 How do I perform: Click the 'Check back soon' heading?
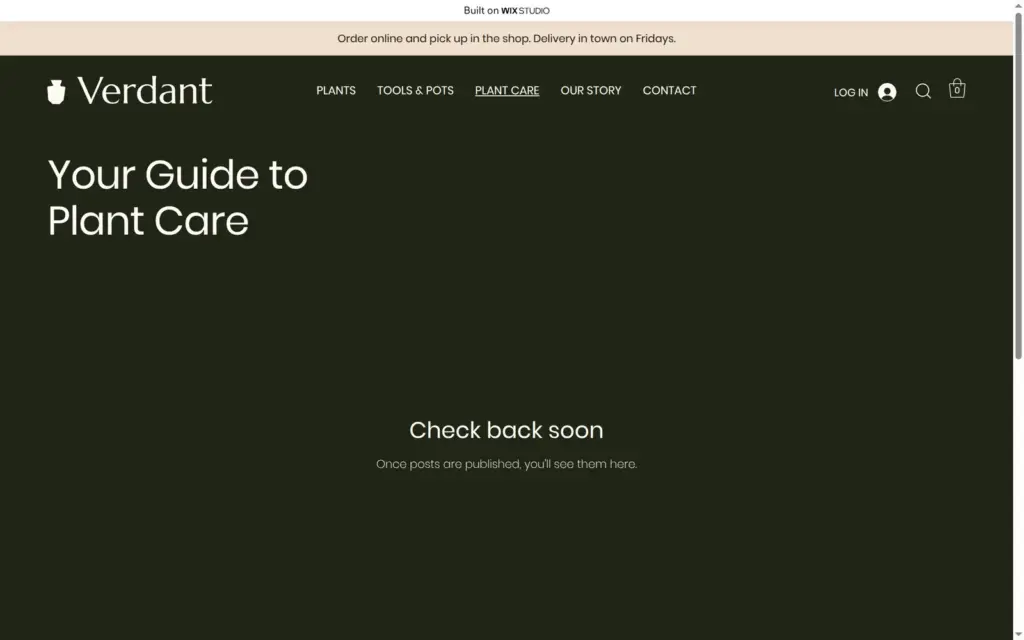506,430
